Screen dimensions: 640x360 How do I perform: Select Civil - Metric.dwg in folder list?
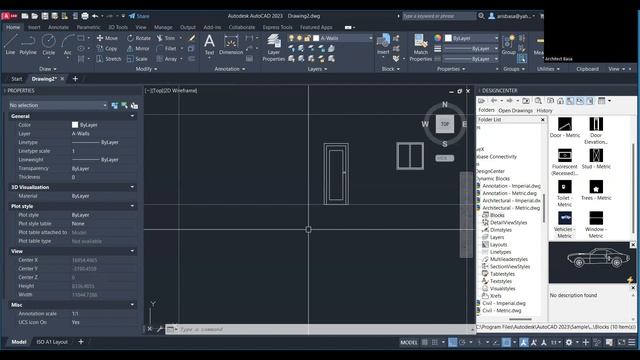[502, 311]
